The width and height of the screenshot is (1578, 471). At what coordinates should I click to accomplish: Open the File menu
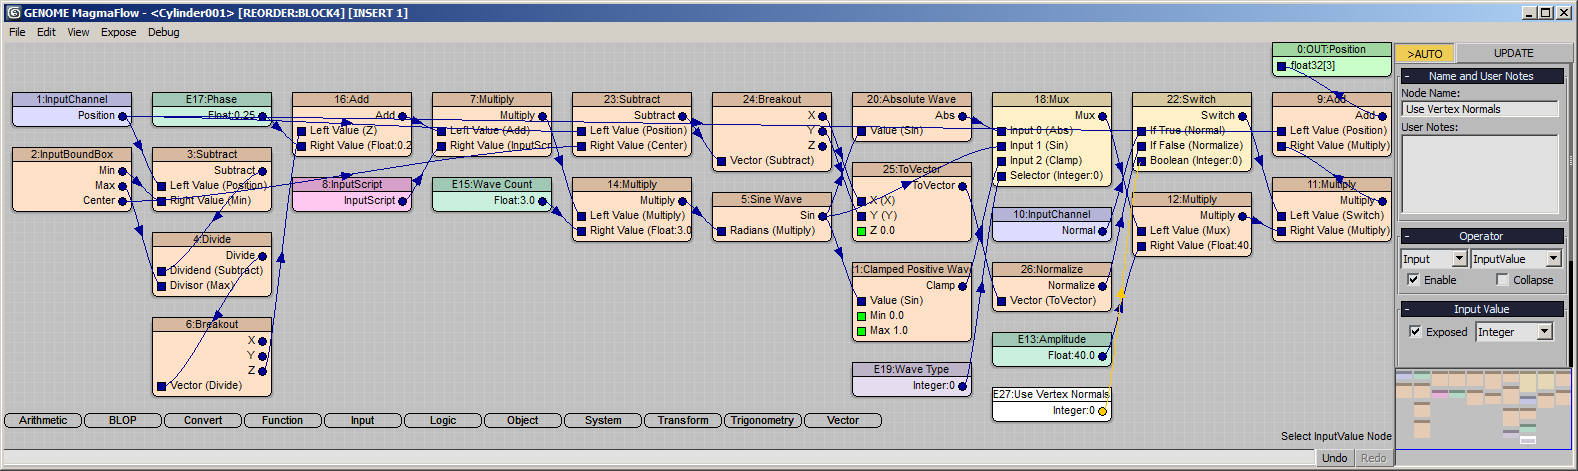[x=17, y=32]
